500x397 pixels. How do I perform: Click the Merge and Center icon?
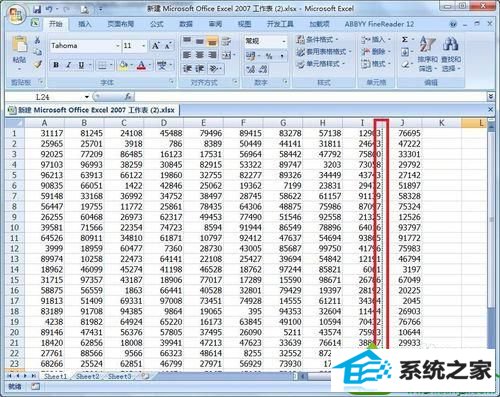click(226, 55)
